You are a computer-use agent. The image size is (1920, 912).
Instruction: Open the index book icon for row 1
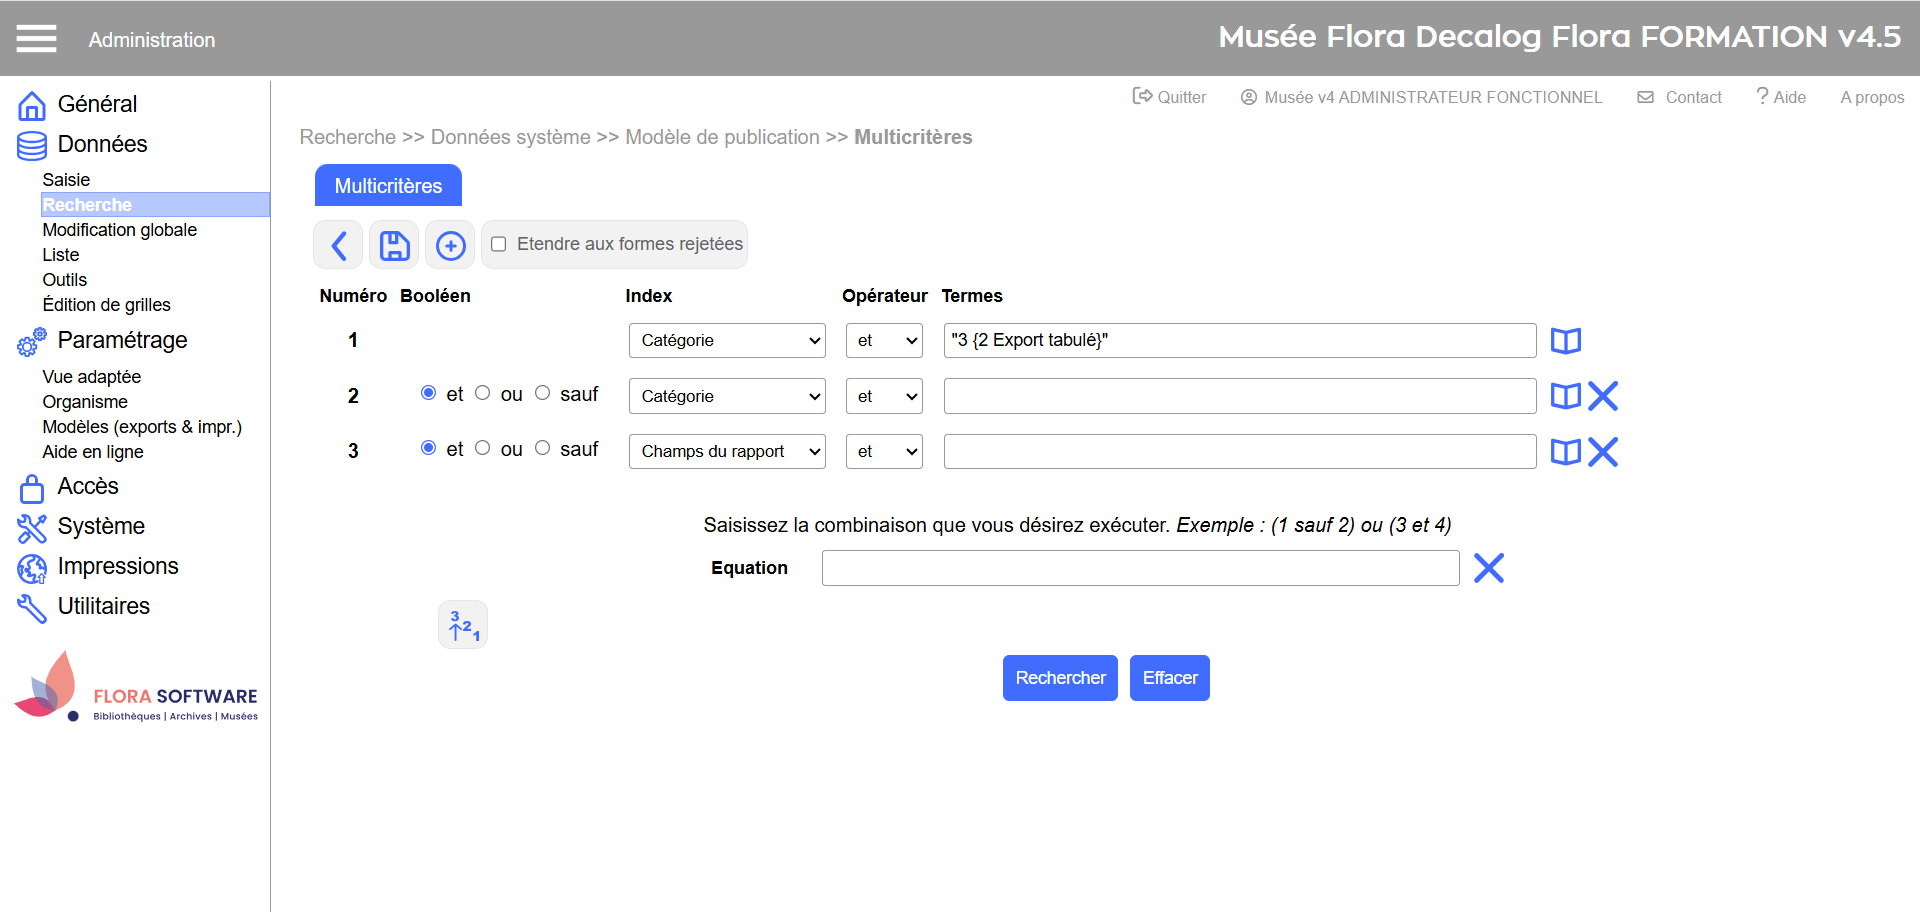pos(1565,341)
